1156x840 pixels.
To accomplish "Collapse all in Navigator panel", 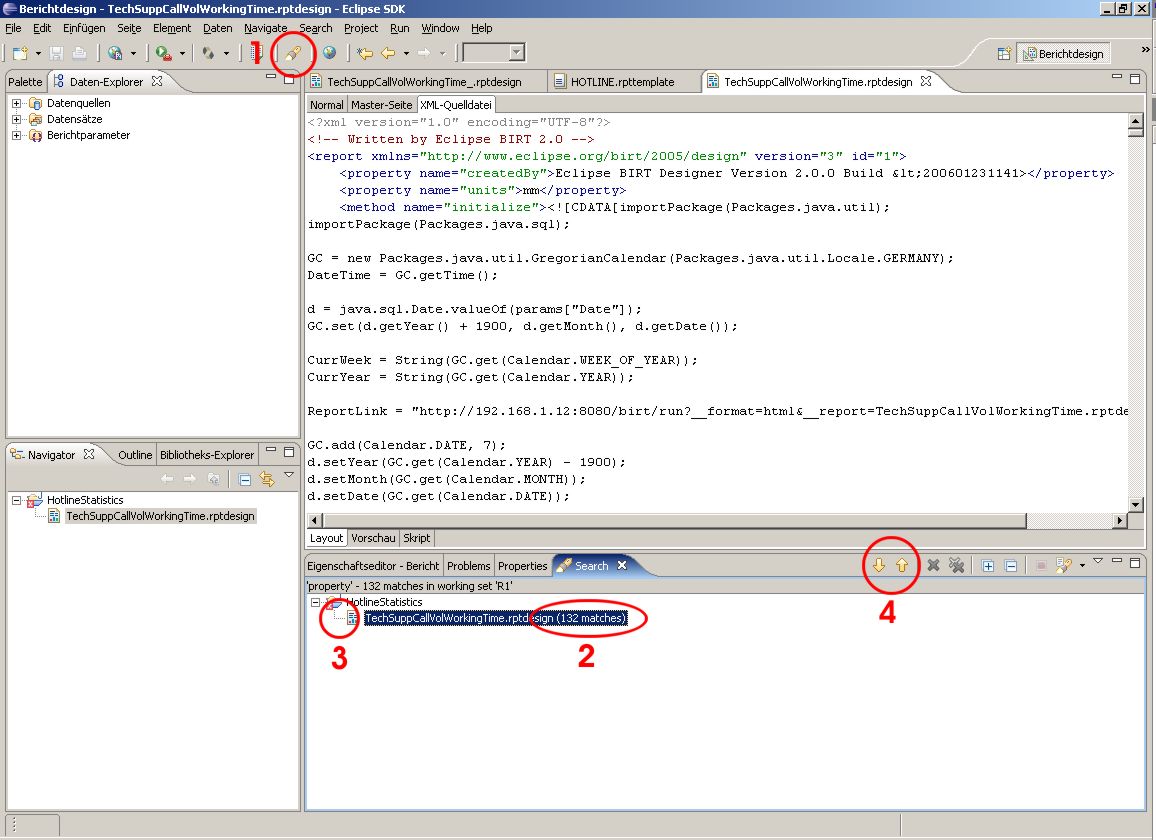I will (x=245, y=480).
